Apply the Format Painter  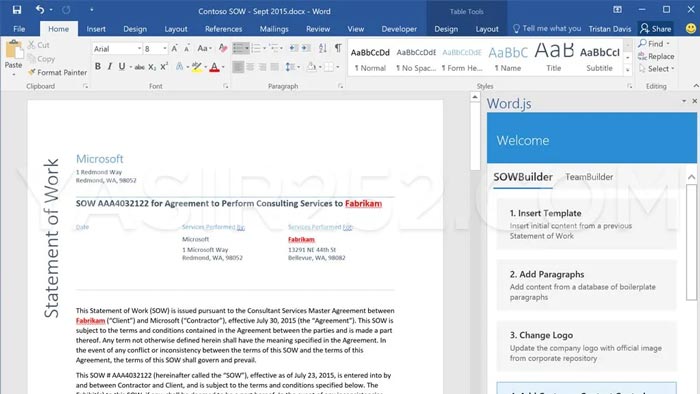57,72
